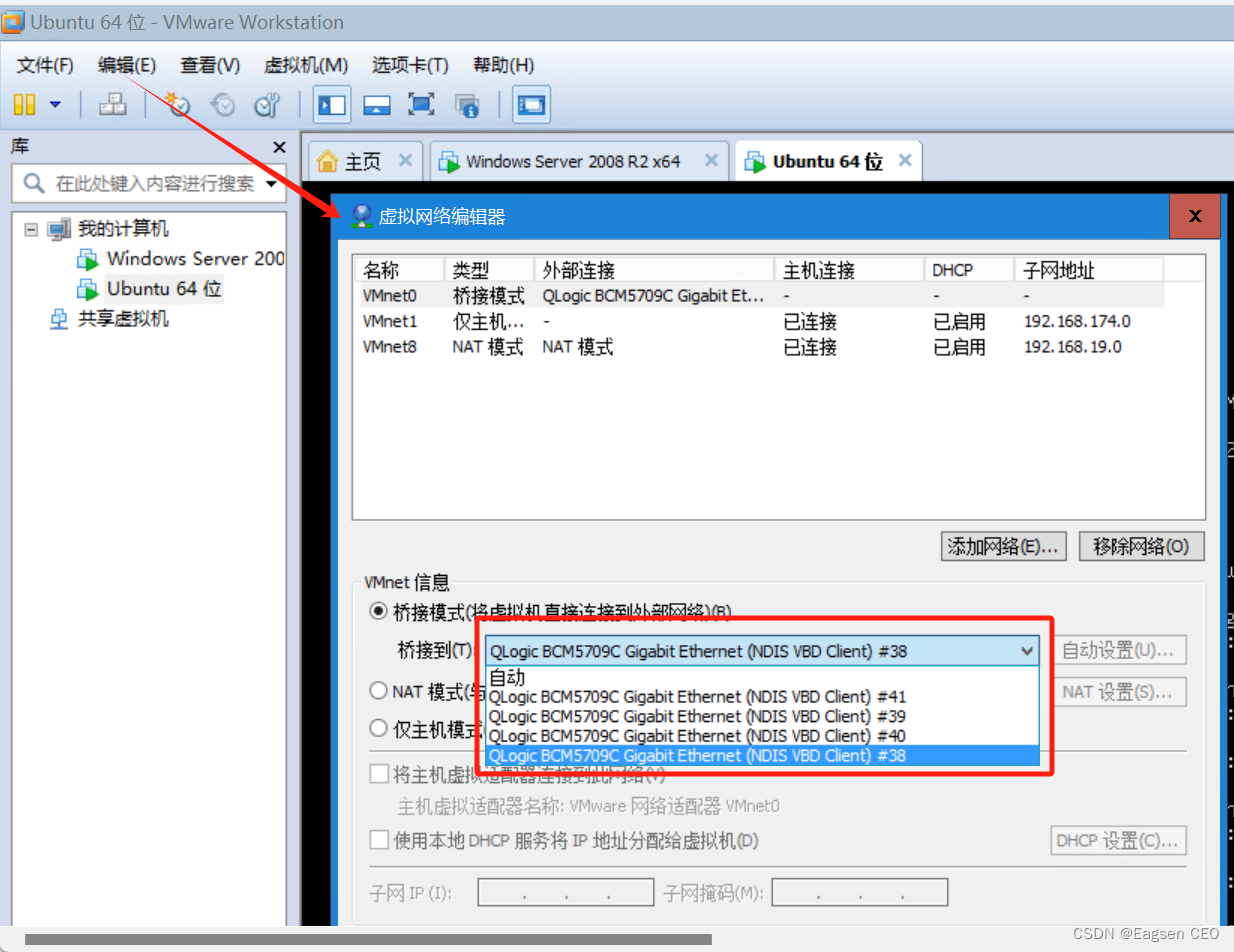This screenshot has height=952, width=1234.
Task: Choose highlighted adapter #38 in the dropdown list
Action: click(762, 756)
